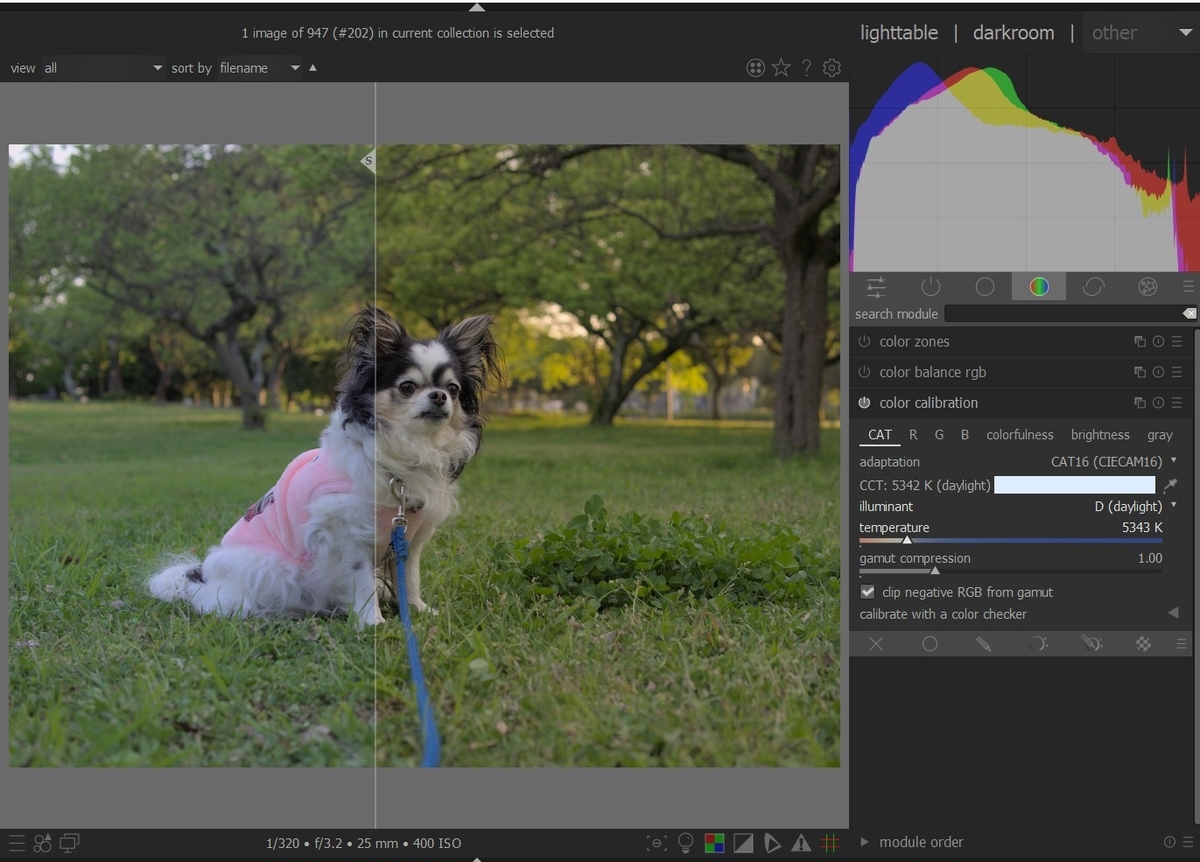This screenshot has width=1200, height=862.
Task: Click the temperature slider
Action: point(1010,540)
